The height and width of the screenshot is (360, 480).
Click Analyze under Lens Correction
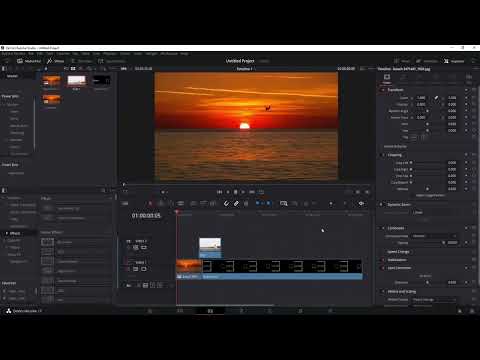pos(425,276)
